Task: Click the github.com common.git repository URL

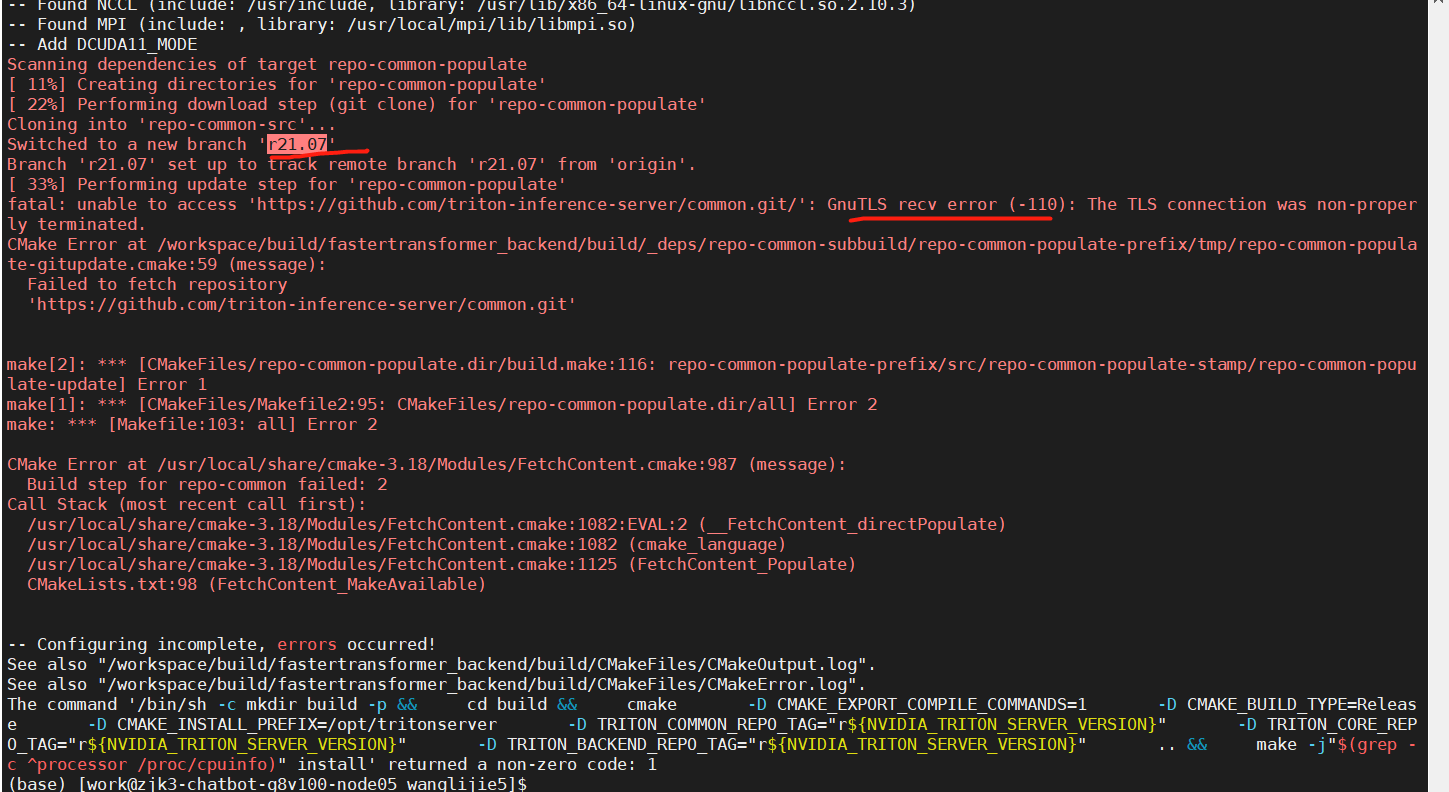Action: coord(300,304)
